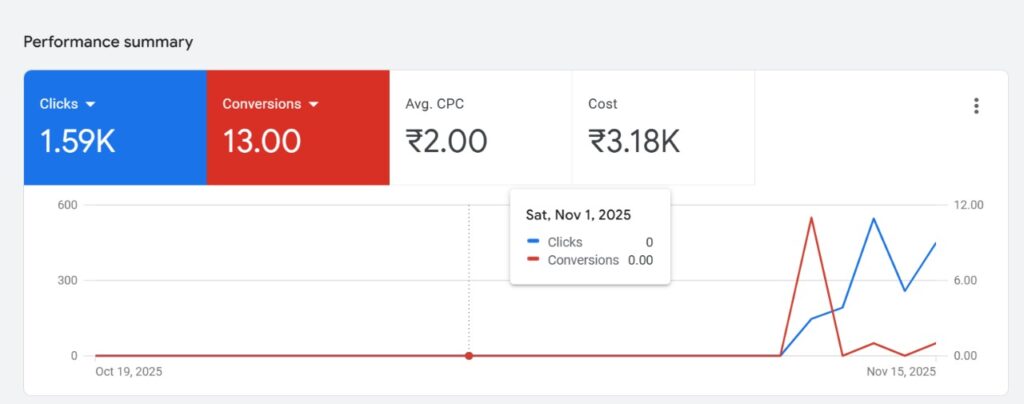
Task: Click the 12.00 right axis label
Action: (970, 205)
